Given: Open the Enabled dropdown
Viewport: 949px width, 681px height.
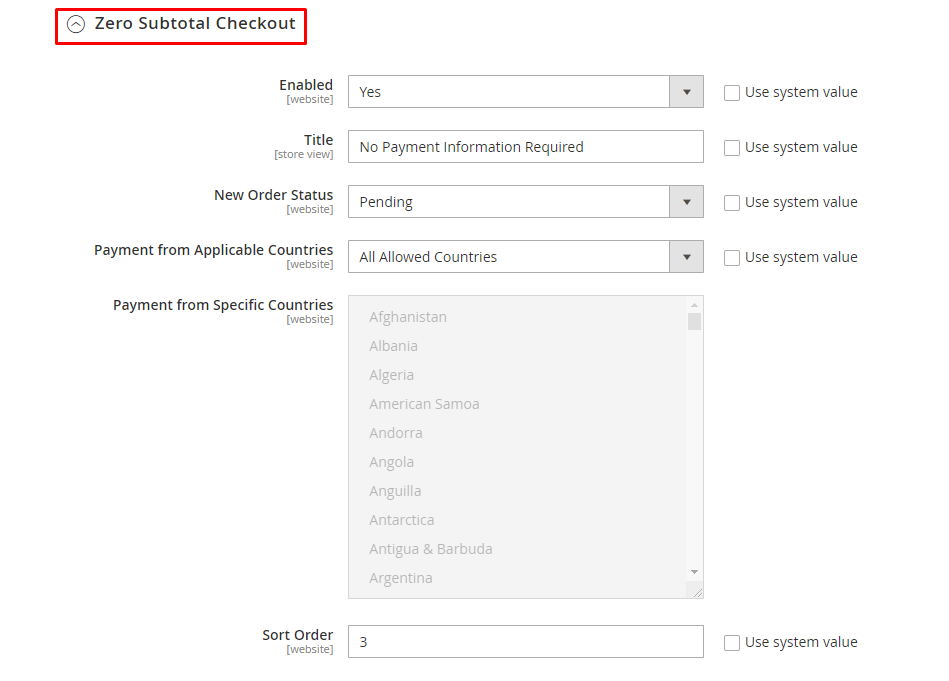Looking at the screenshot, I should 525,92.
